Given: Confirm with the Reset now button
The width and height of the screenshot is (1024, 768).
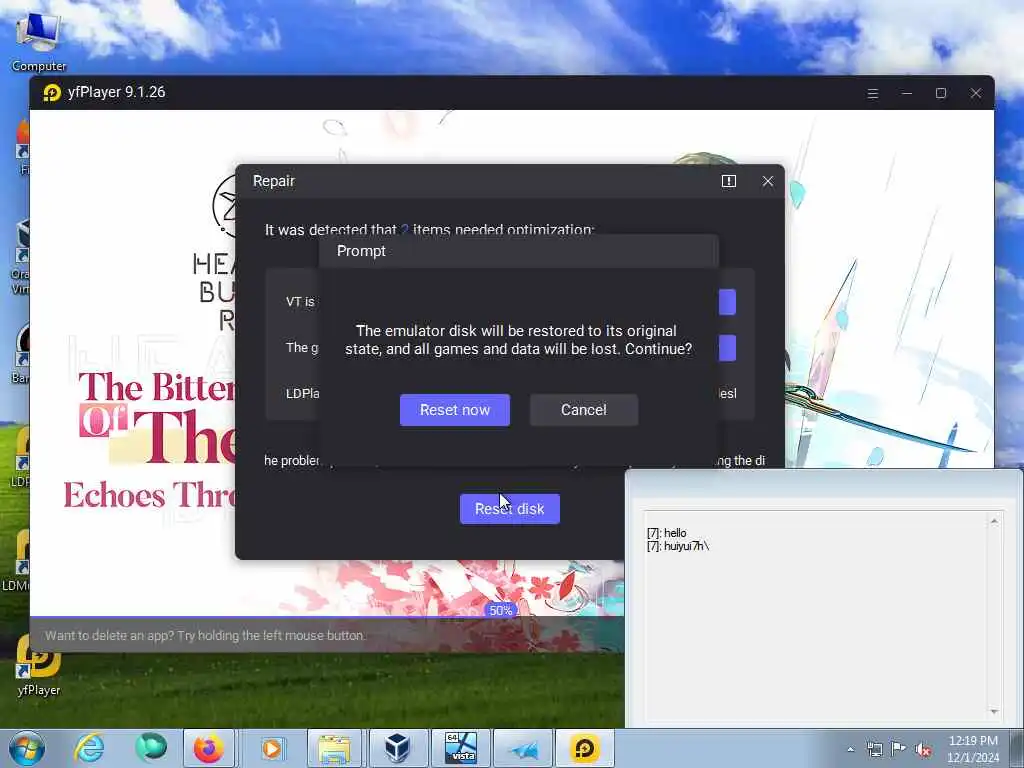Looking at the screenshot, I should click(x=455, y=410).
